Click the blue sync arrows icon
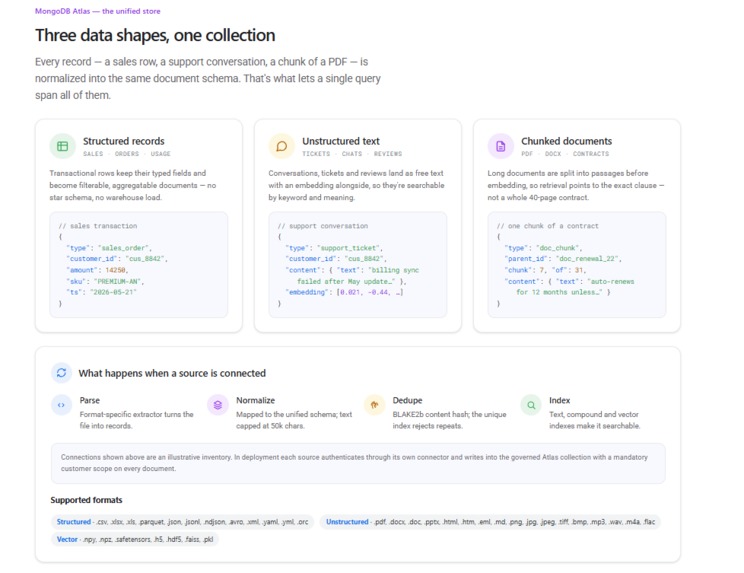This screenshot has height=573, width=744. click(61, 373)
